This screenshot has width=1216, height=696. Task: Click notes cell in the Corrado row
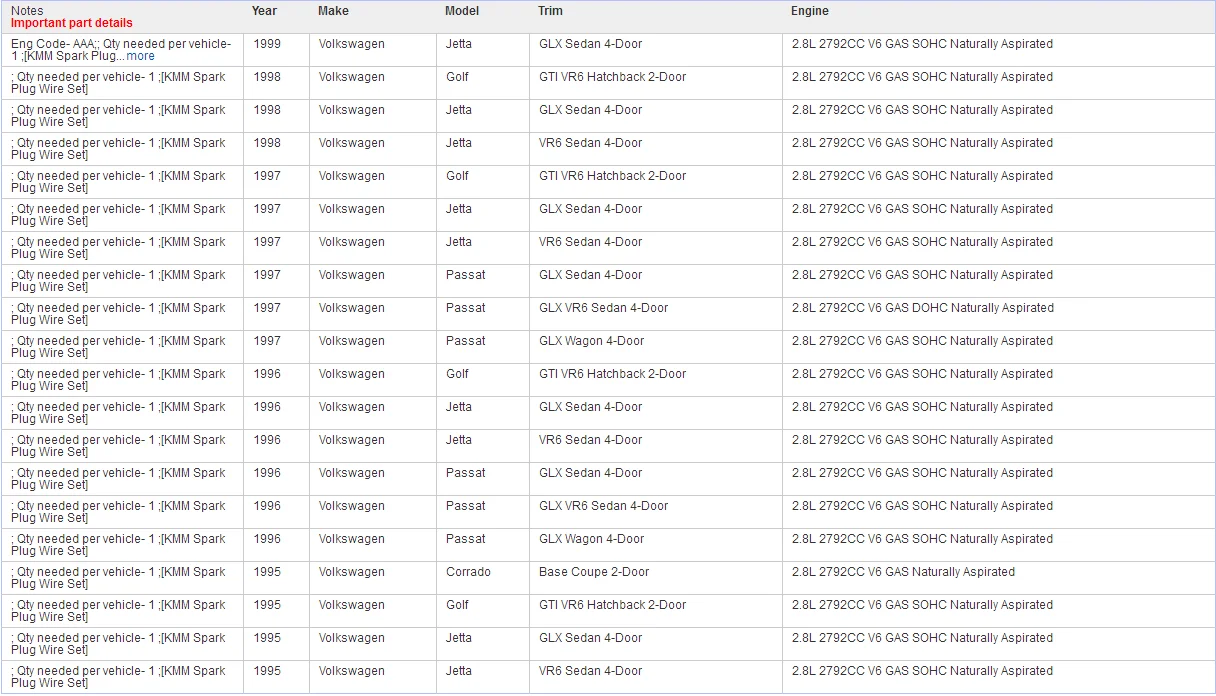click(121, 578)
